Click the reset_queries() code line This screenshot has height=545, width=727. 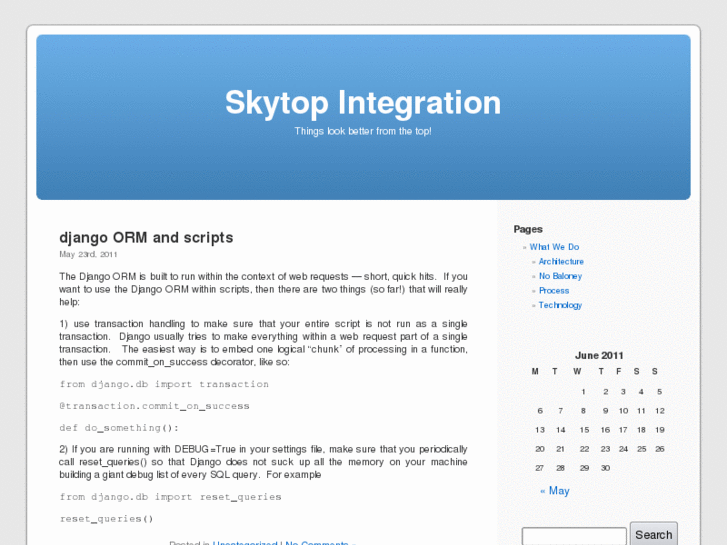tap(106, 519)
